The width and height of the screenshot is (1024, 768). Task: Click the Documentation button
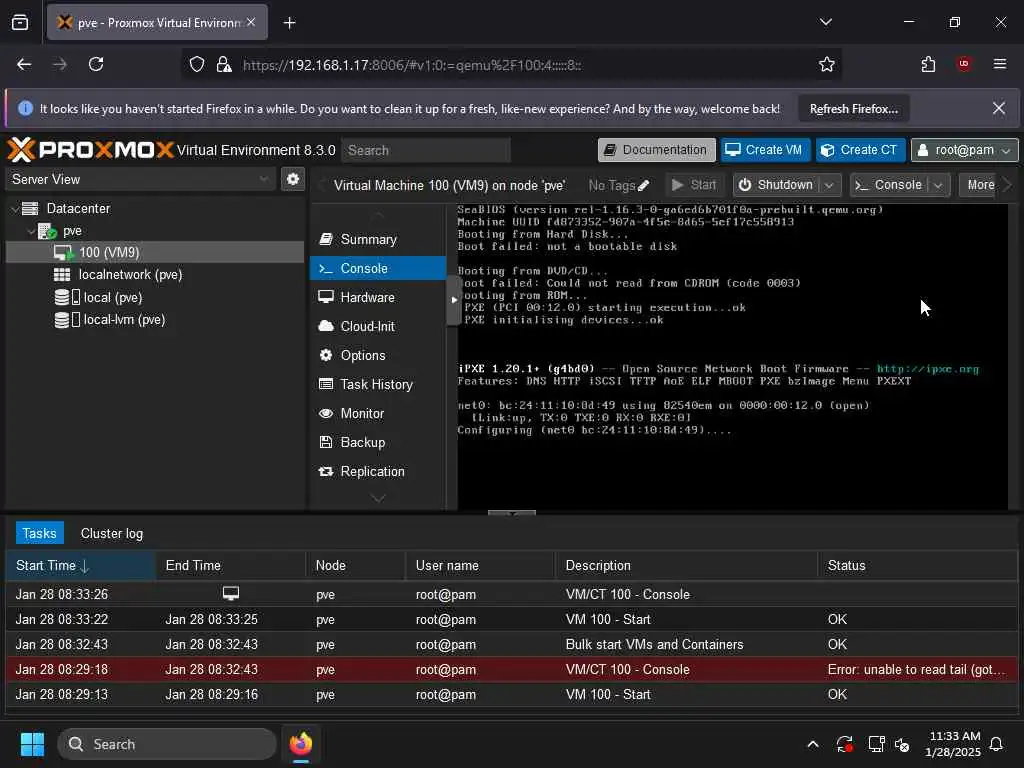656,150
